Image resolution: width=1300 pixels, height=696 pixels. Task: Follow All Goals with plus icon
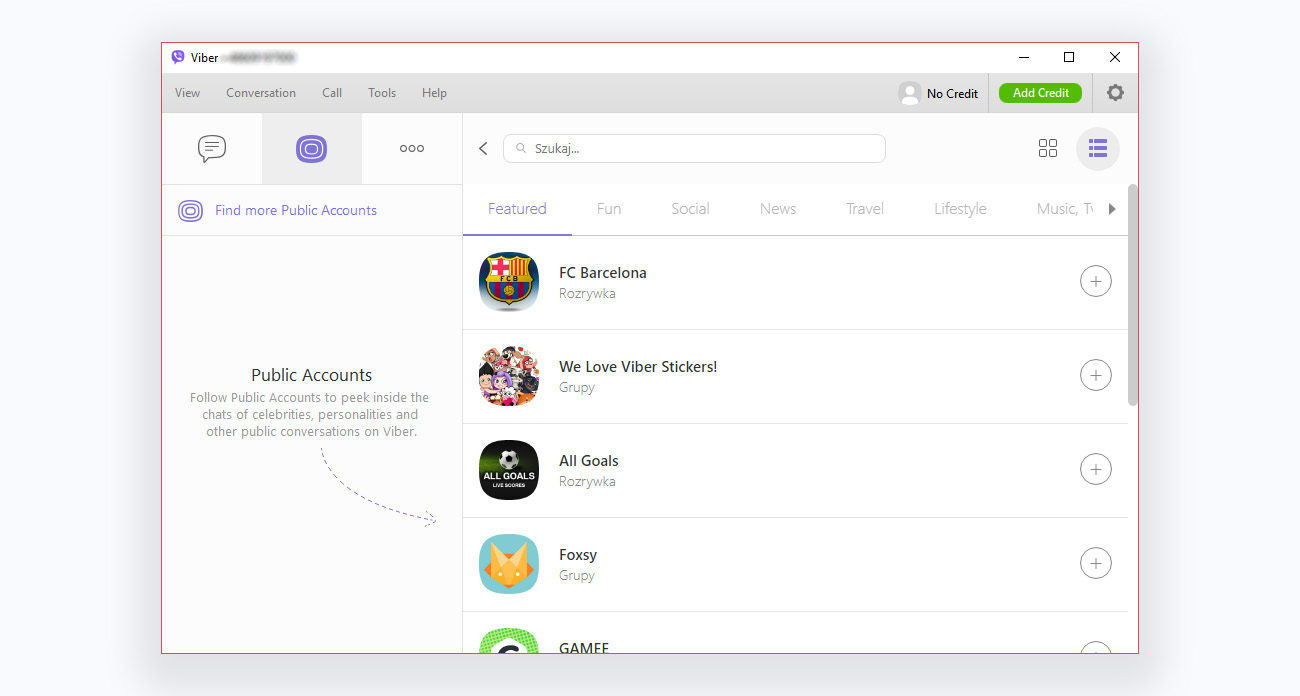[1095, 469]
